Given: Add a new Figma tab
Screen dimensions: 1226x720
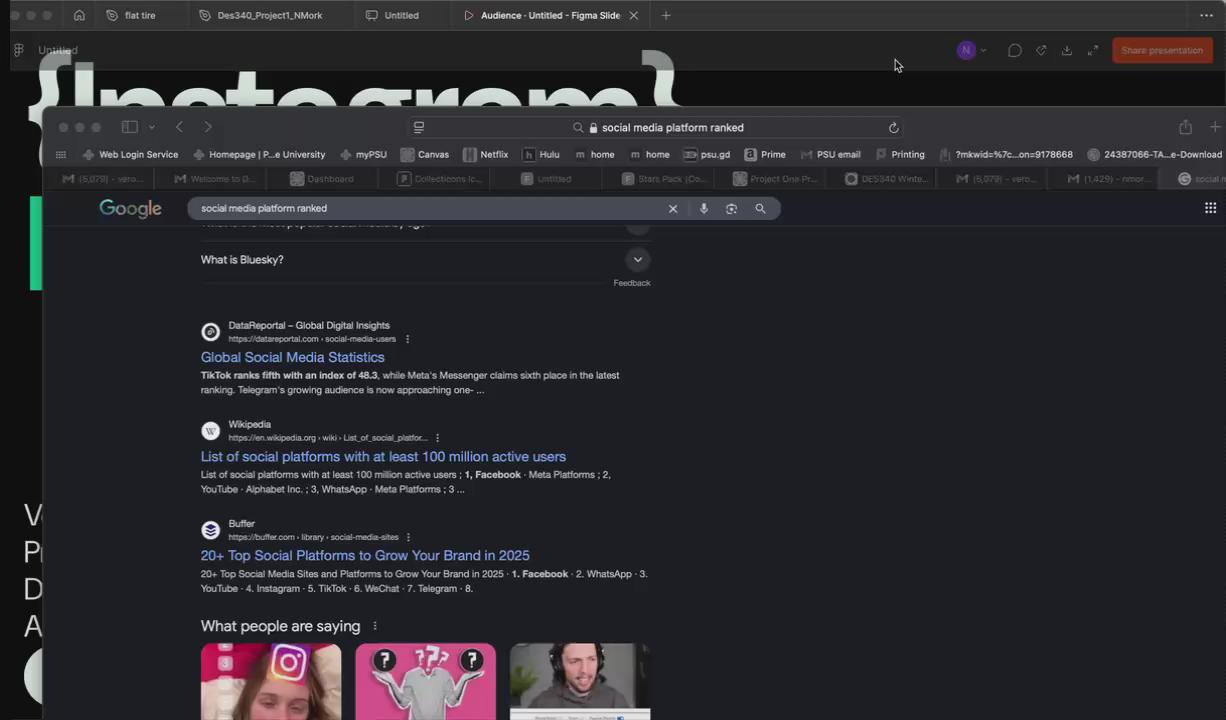Looking at the screenshot, I should pyautogui.click(x=666, y=15).
